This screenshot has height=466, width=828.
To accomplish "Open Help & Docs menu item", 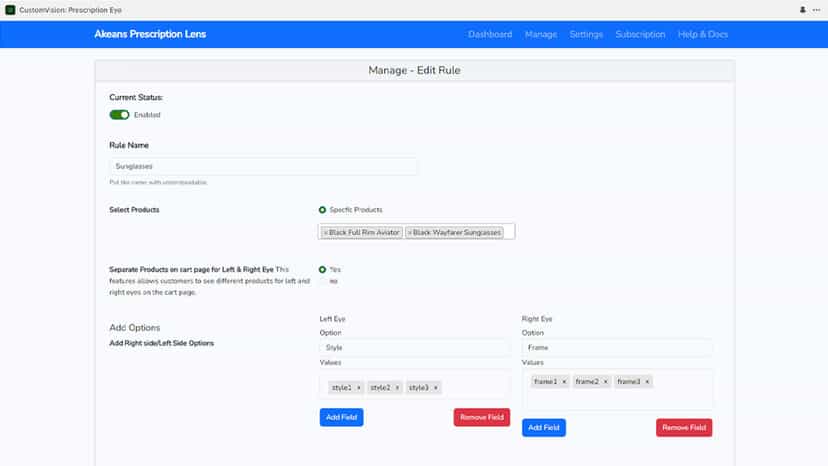I will pyautogui.click(x=703, y=34).
